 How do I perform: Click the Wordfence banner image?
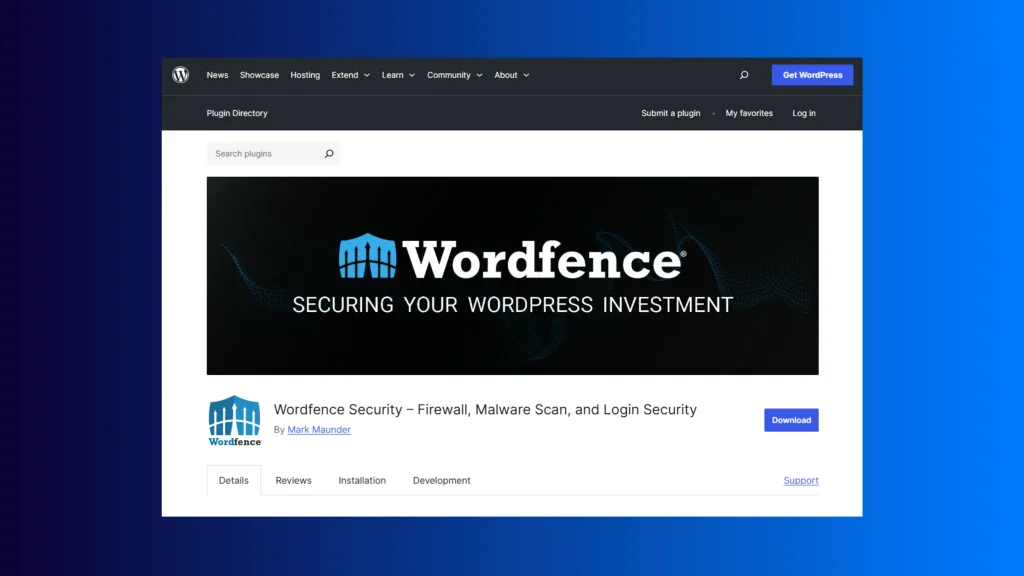(512, 276)
